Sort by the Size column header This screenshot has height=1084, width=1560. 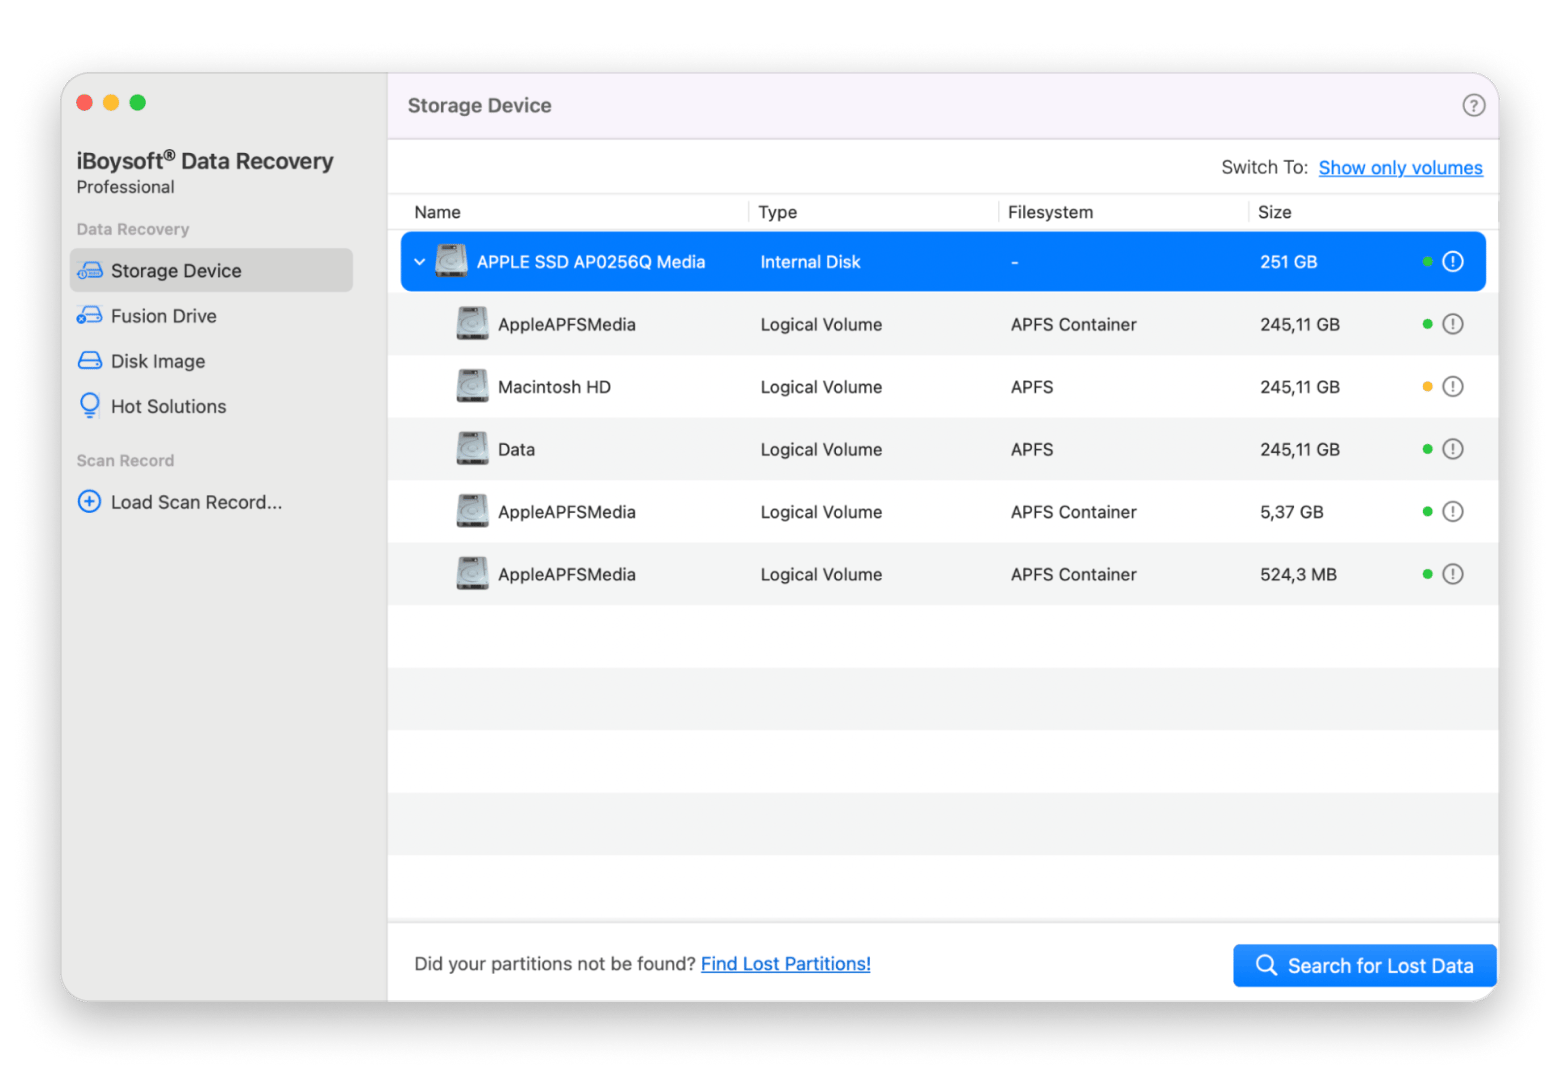[1274, 212]
